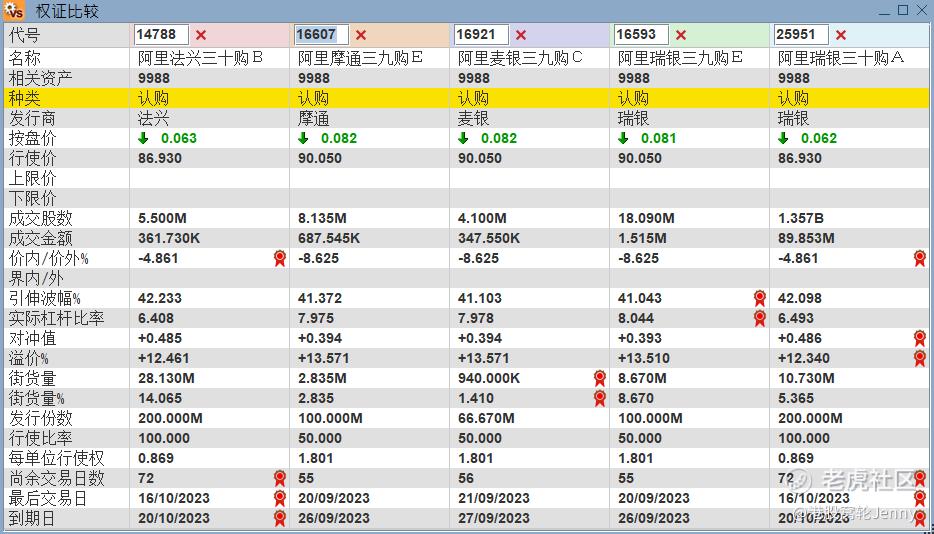The height and width of the screenshot is (534, 934).
Task: Remove warrant 16607 with red X
Action: point(361,35)
